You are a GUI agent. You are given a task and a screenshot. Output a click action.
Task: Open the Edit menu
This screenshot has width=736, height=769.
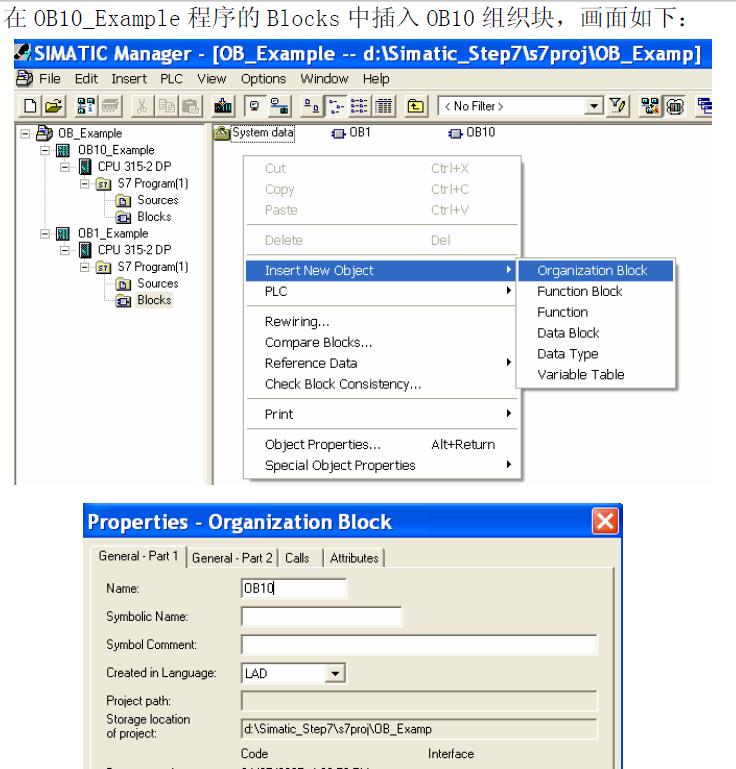coord(86,78)
